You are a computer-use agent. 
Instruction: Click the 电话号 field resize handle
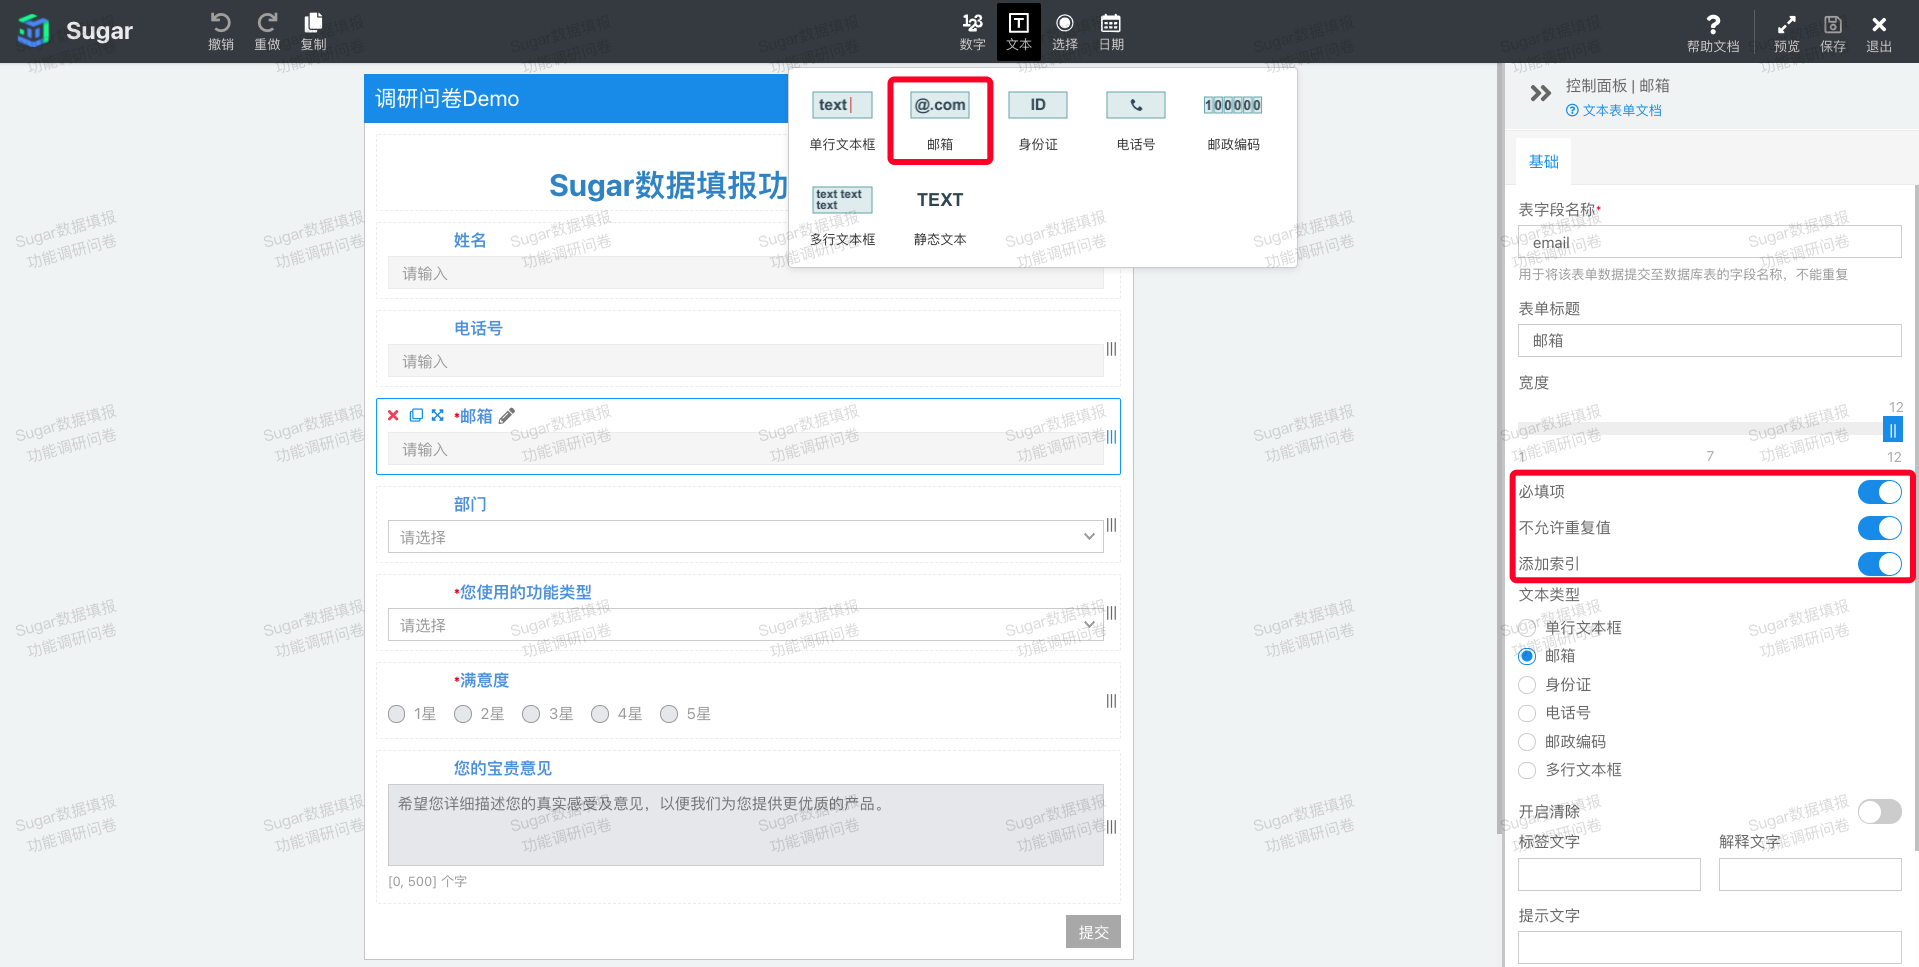1111,349
